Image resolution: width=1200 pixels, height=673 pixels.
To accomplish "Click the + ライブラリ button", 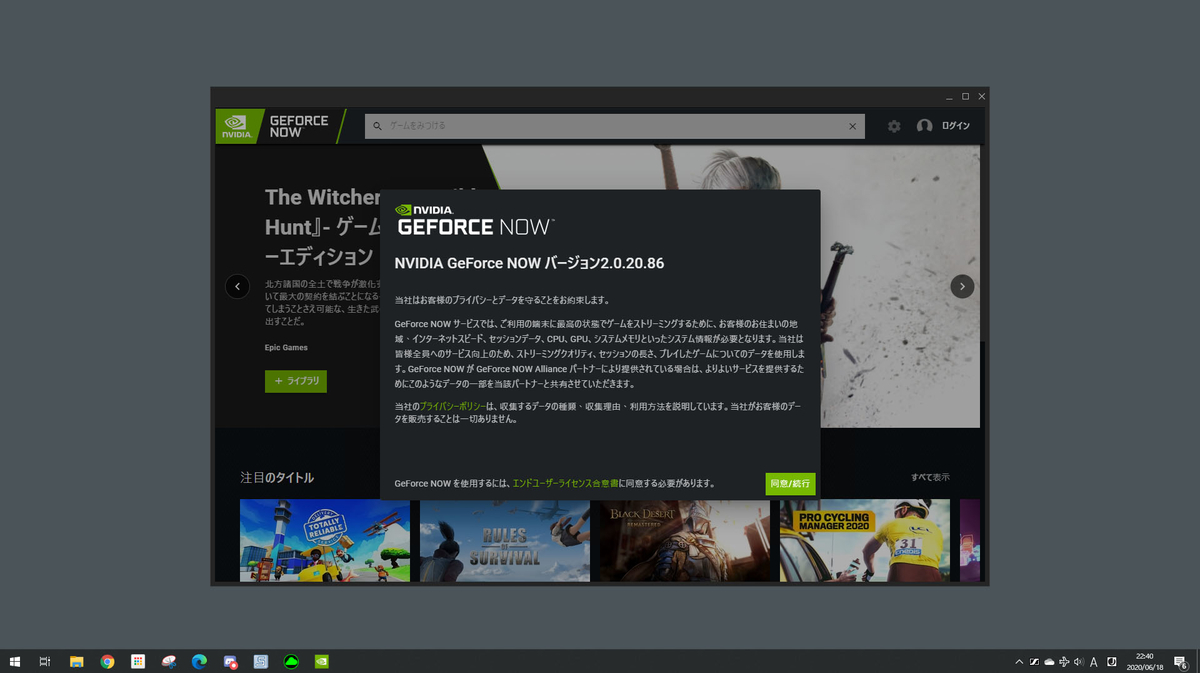I will click(x=296, y=381).
